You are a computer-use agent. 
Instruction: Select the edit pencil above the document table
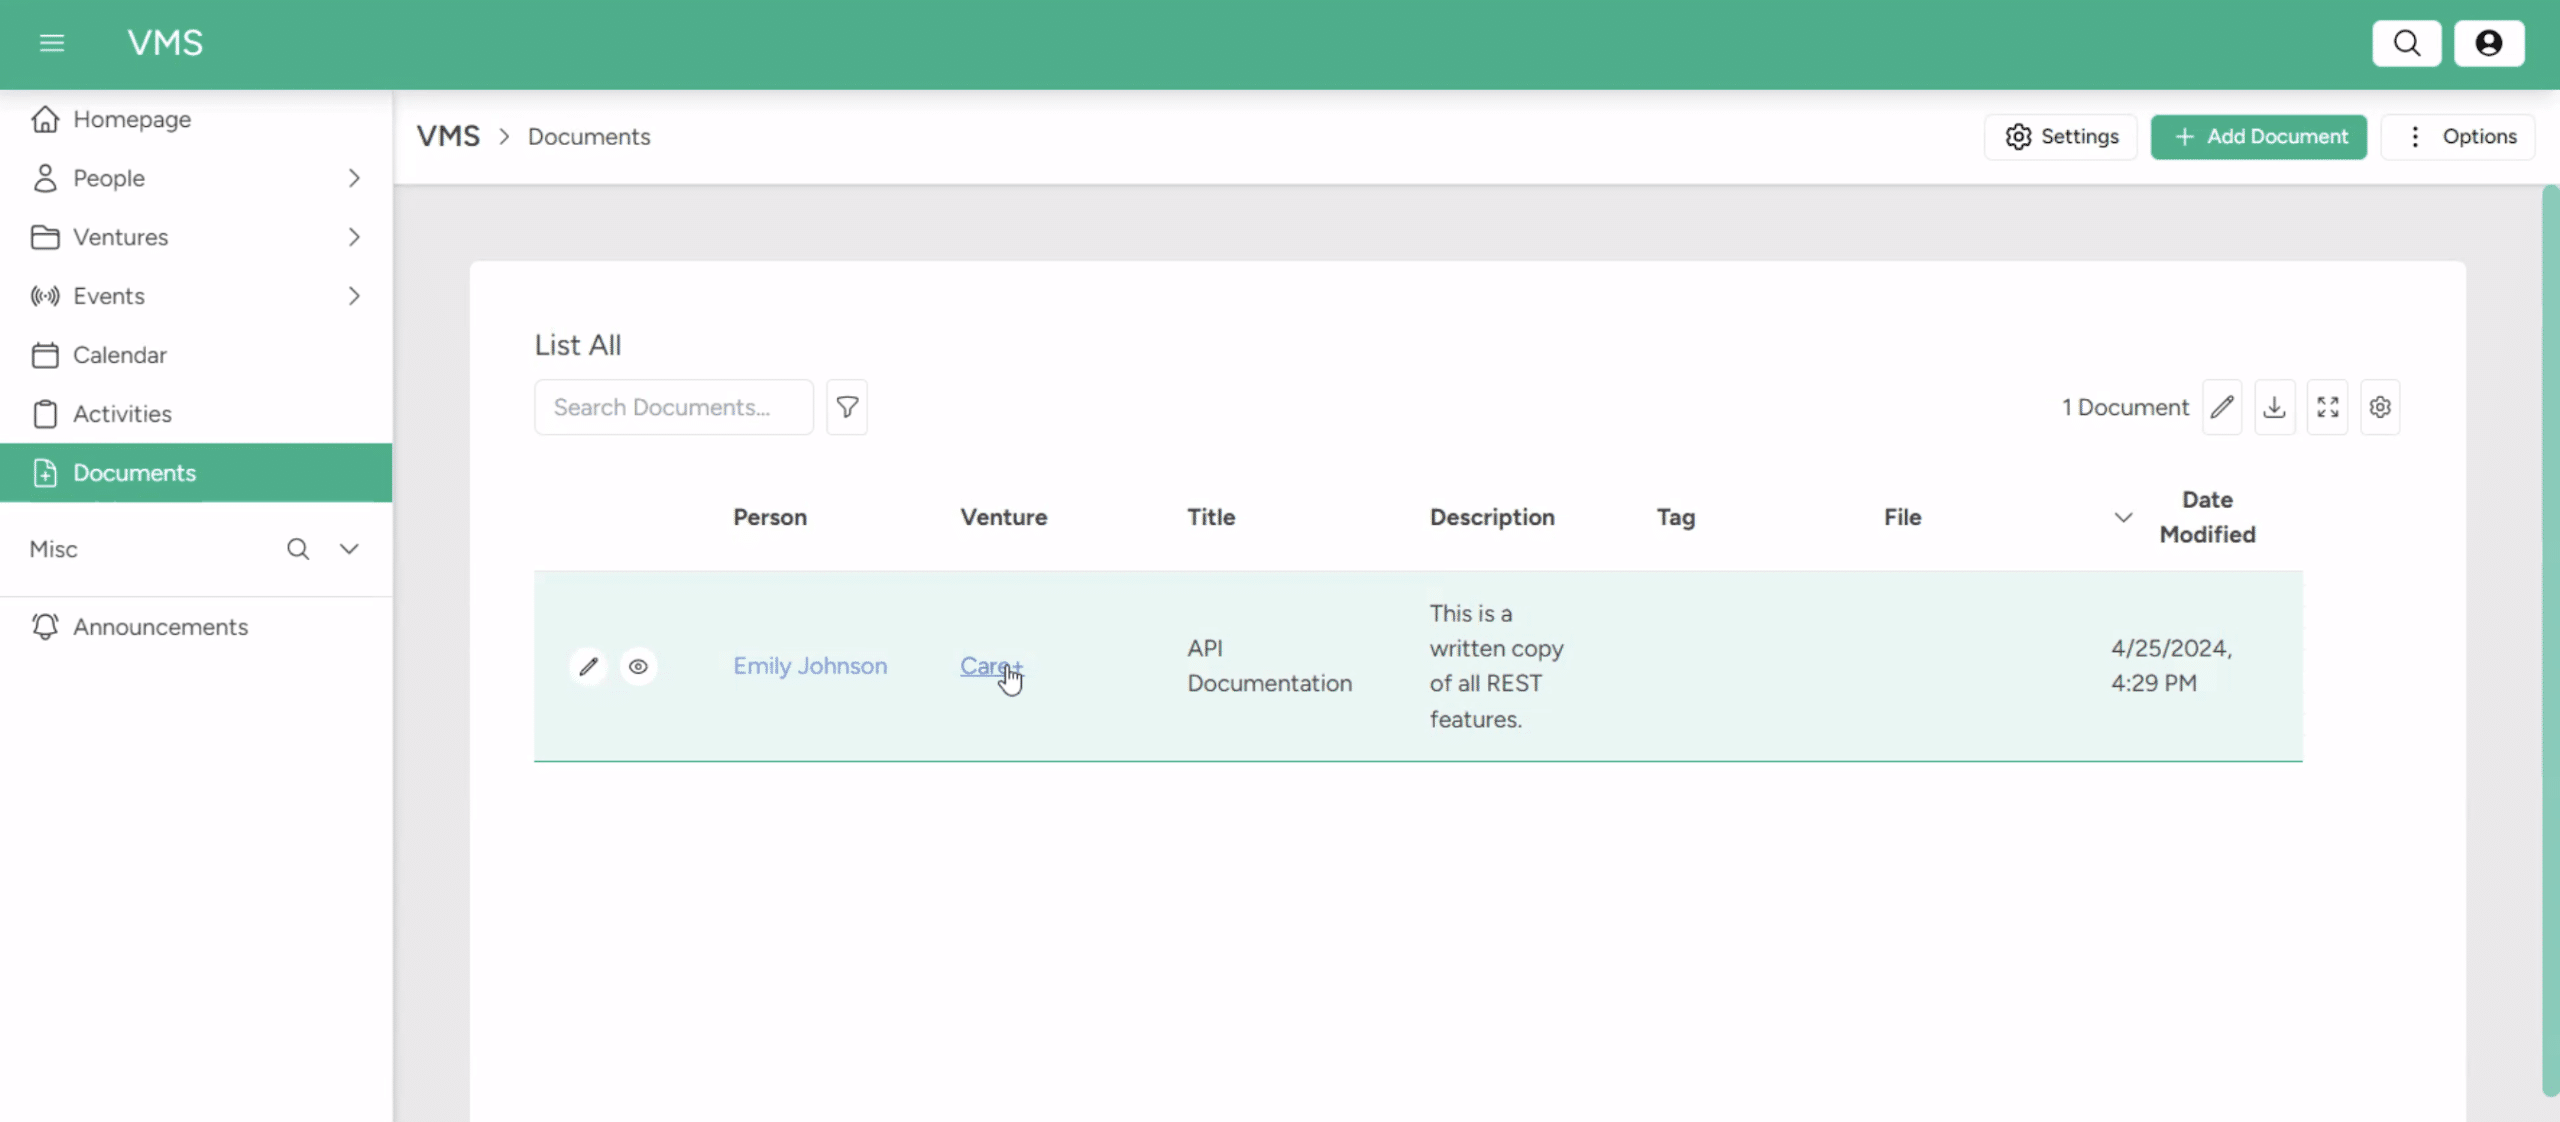2222,407
